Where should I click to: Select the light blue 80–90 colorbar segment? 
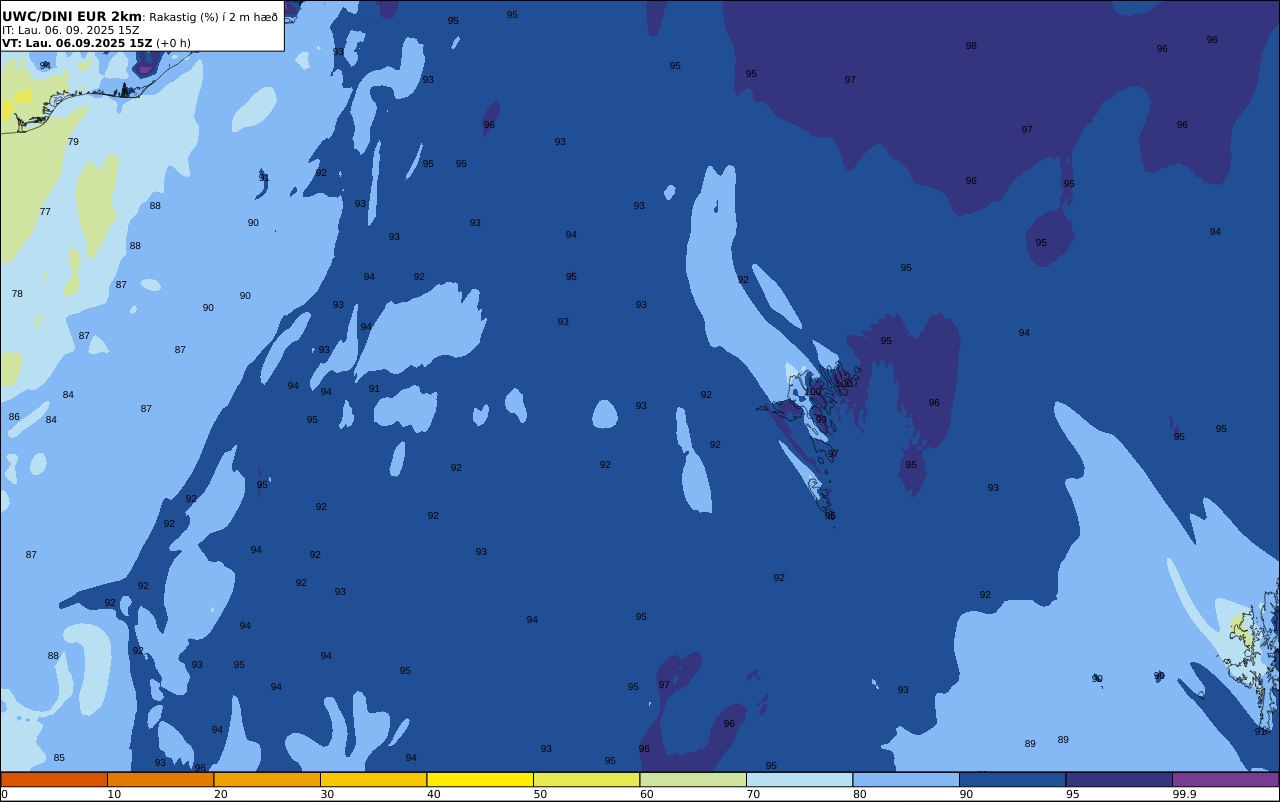[906, 779]
